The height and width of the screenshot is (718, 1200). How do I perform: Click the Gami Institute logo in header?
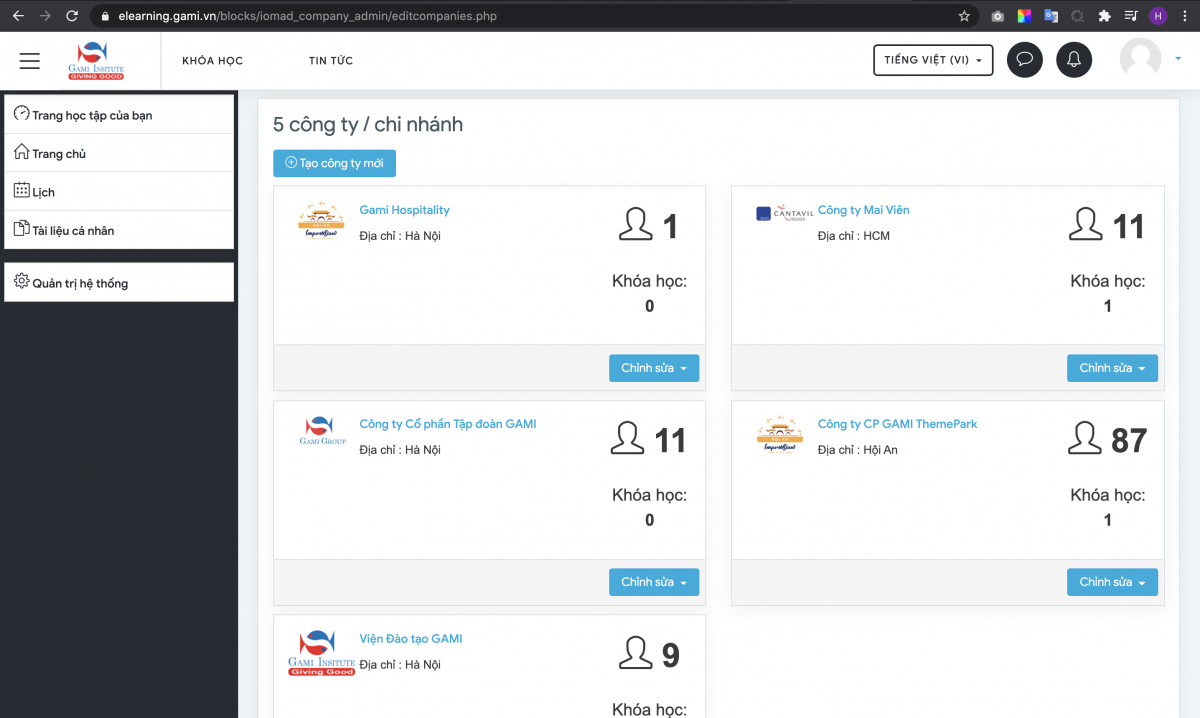[x=96, y=61]
